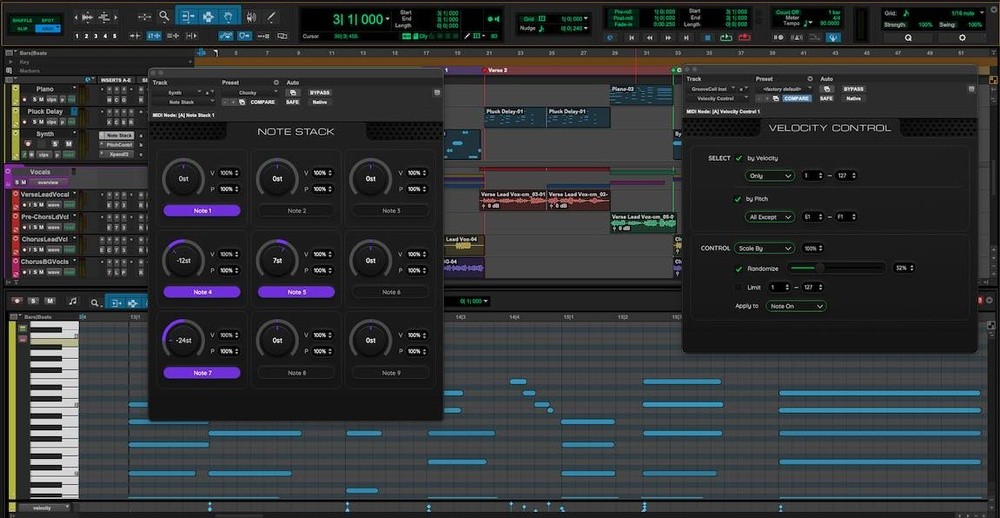This screenshot has height=518, width=1000.
Task: Toggle the Note 7 enable button
Action: (202, 373)
